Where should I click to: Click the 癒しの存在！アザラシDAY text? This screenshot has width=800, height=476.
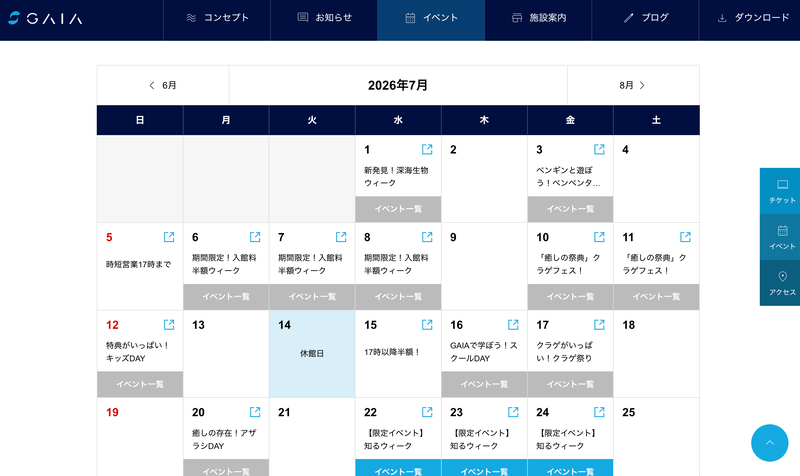pyautogui.click(x=224, y=439)
